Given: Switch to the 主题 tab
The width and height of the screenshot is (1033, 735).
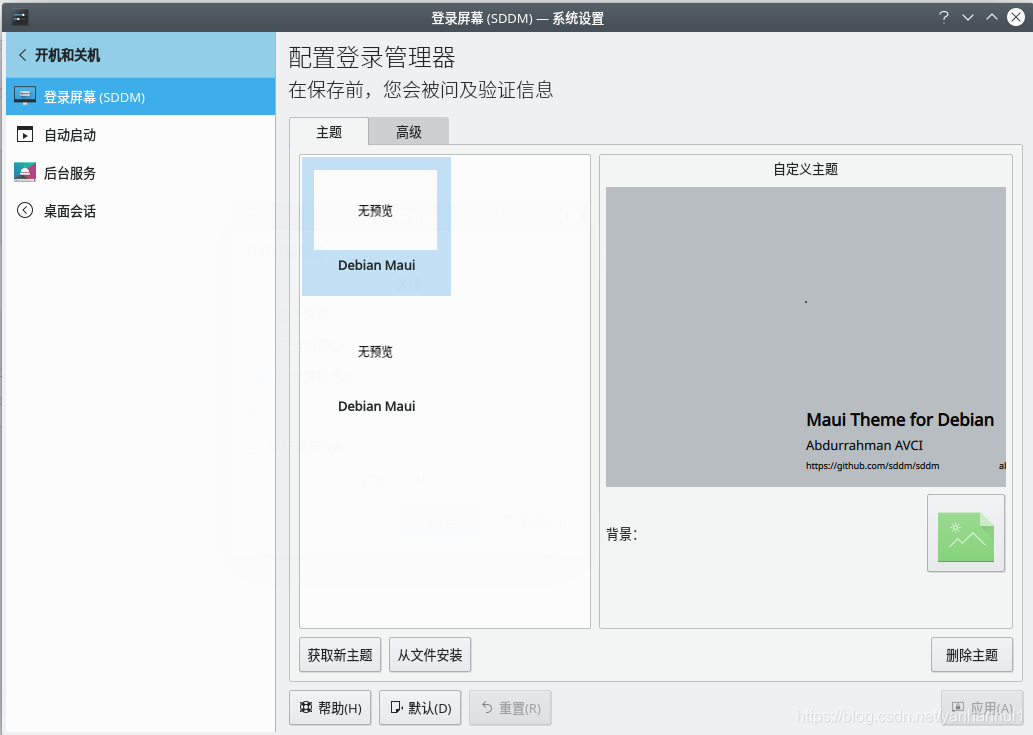Looking at the screenshot, I should (329, 132).
